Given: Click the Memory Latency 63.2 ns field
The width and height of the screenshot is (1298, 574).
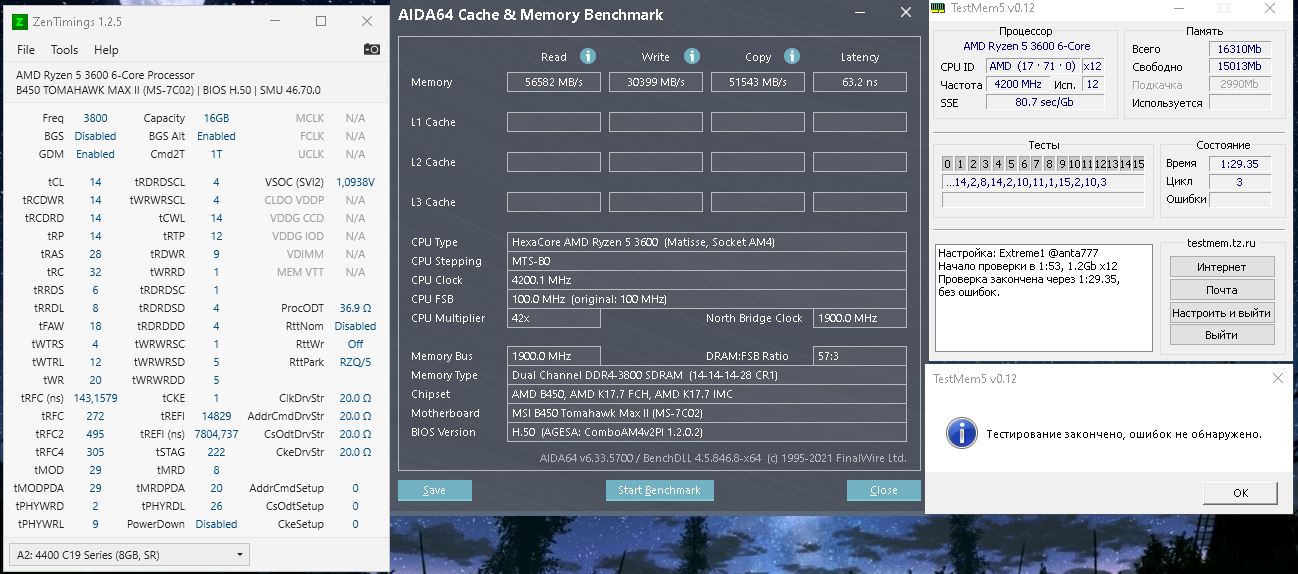Looking at the screenshot, I should pyautogui.click(x=860, y=82).
